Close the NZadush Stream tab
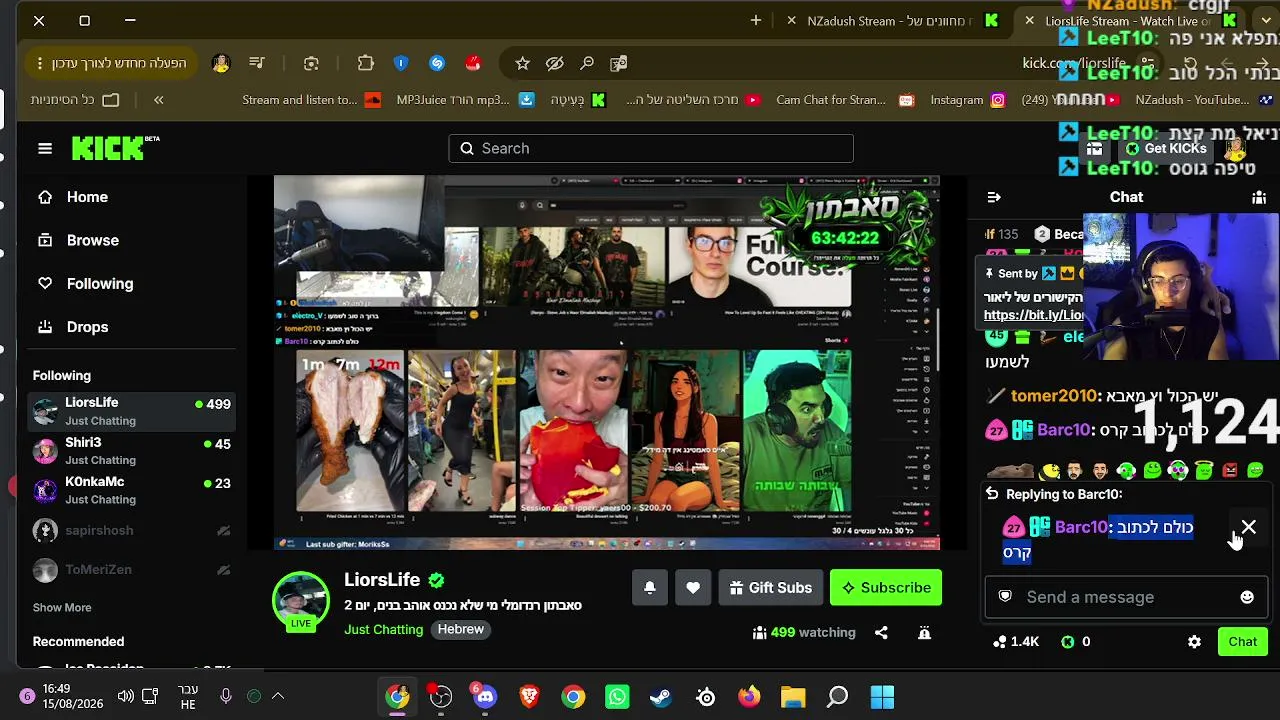This screenshot has width=1280, height=720. [x=791, y=20]
